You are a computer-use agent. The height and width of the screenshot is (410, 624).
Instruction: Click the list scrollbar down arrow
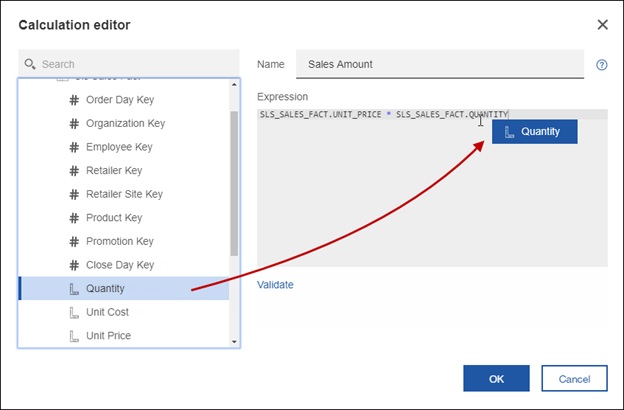point(234,342)
